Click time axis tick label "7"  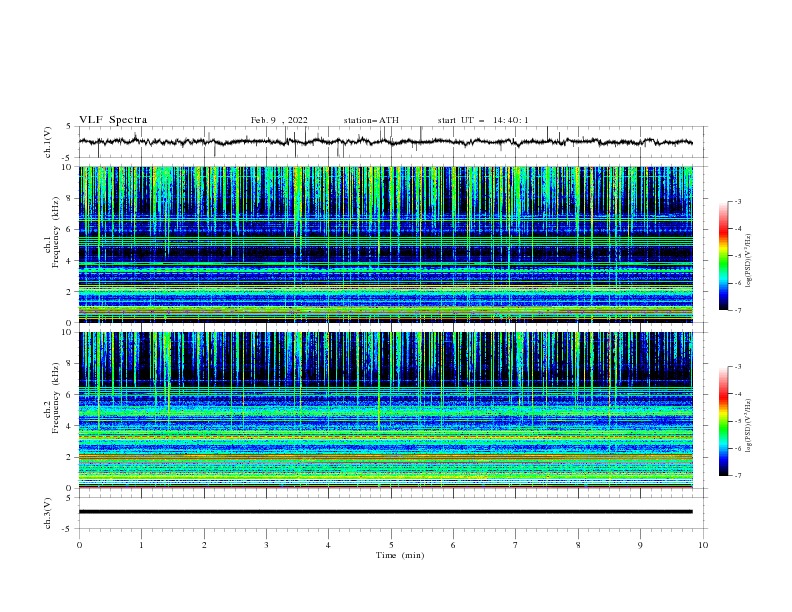point(516,545)
